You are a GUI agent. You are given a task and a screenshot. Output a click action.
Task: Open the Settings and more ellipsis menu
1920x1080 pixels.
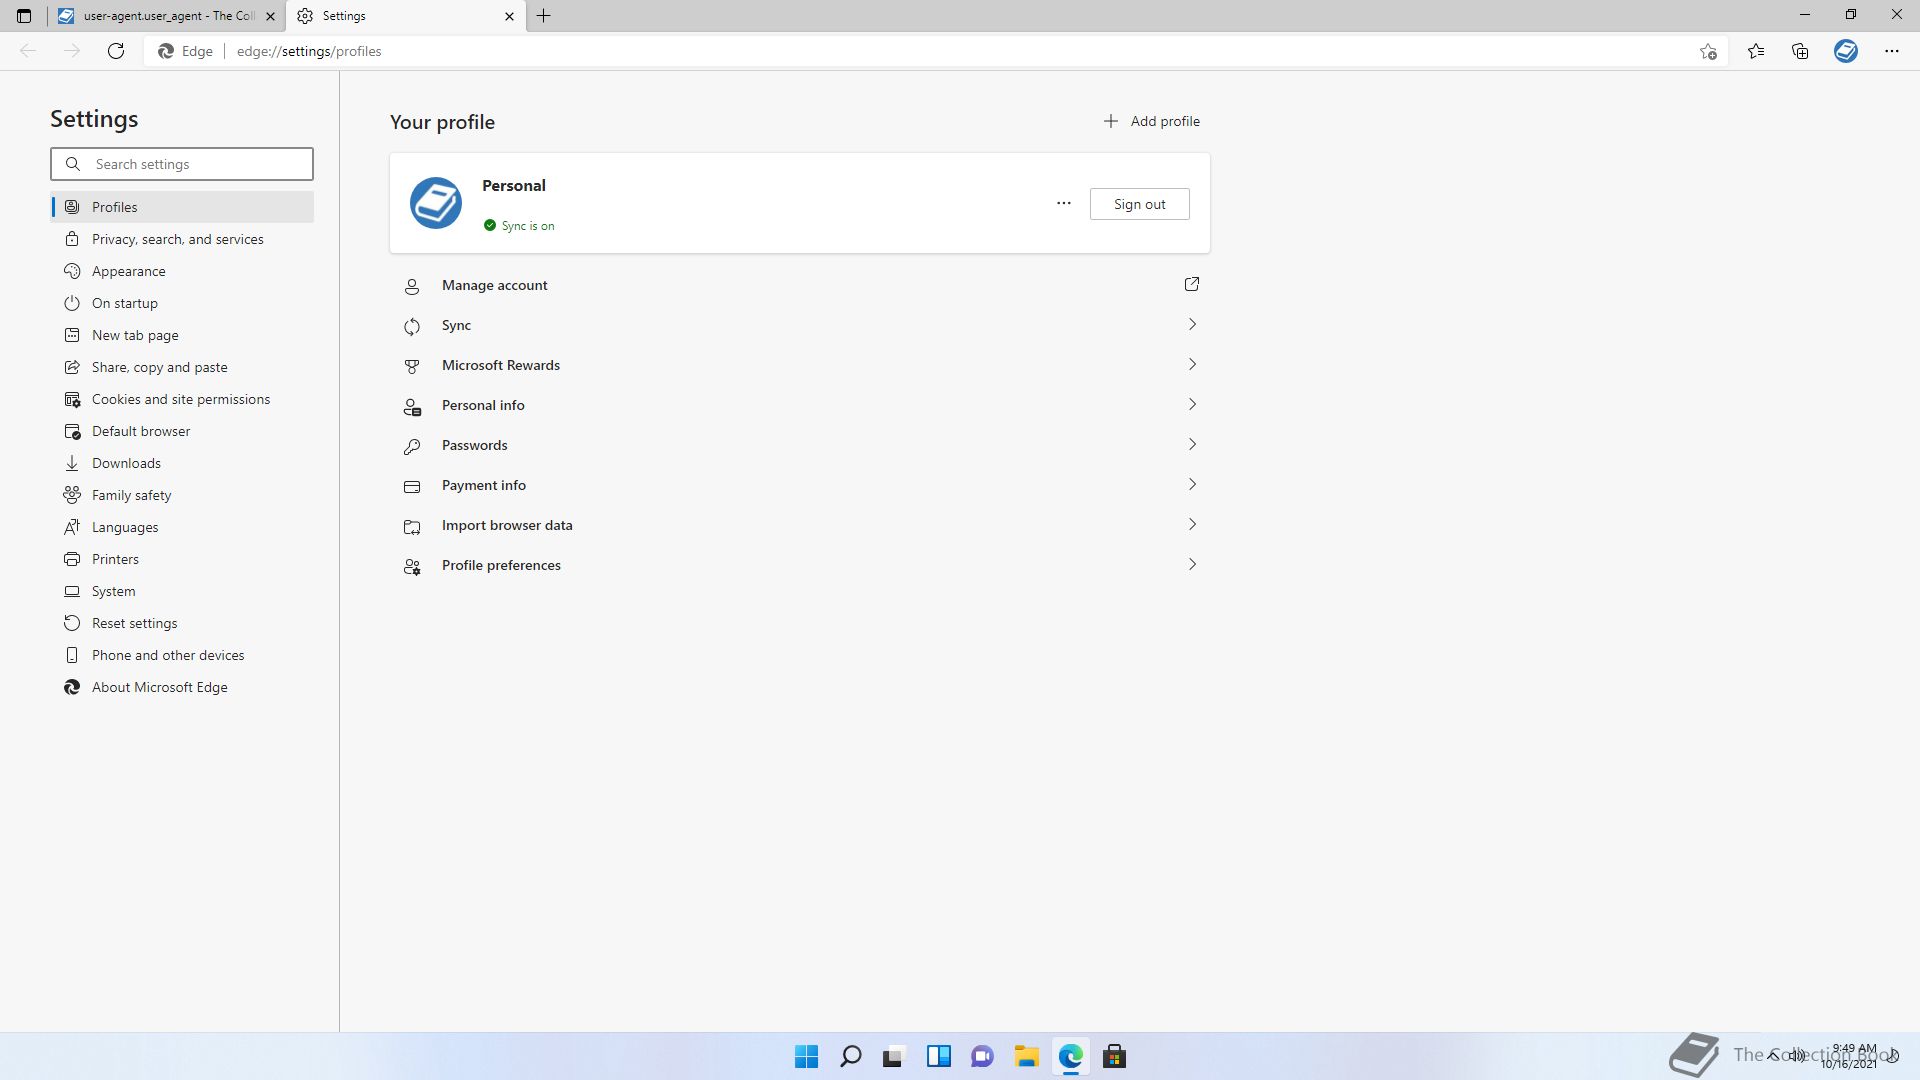(x=1892, y=51)
